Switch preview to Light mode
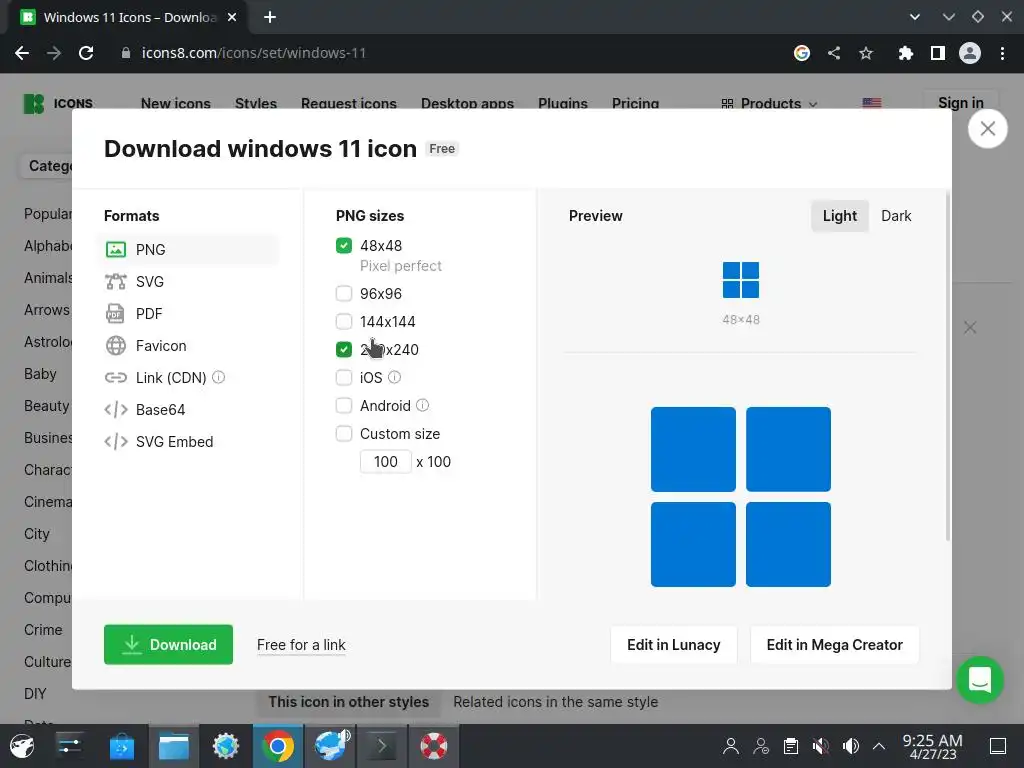Screen dimensions: 1024x768 (x=840, y=216)
